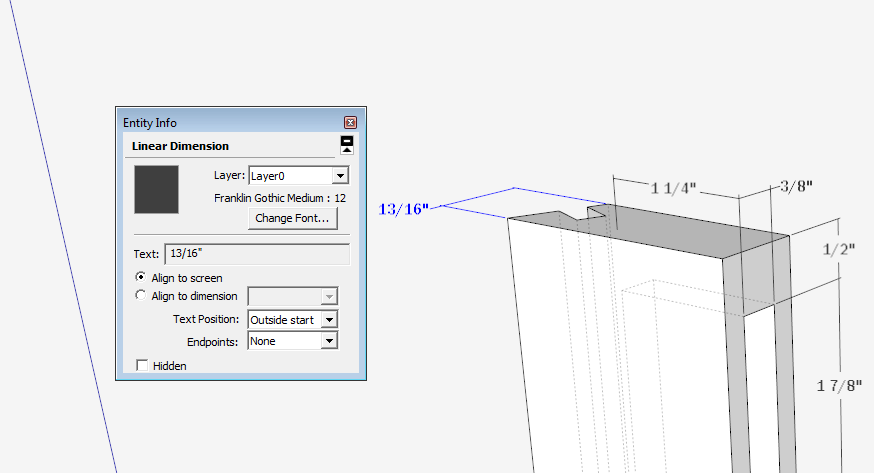Screen dimensions: 874x473
Task: Close the Entity Info panel
Action: [350, 123]
